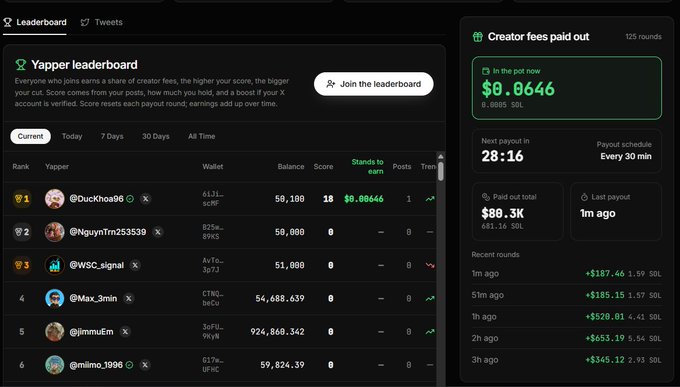The width and height of the screenshot is (680, 387).
Task: Click @DucKhoa96 avatar picture
Action: pyautogui.click(x=55, y=199)
